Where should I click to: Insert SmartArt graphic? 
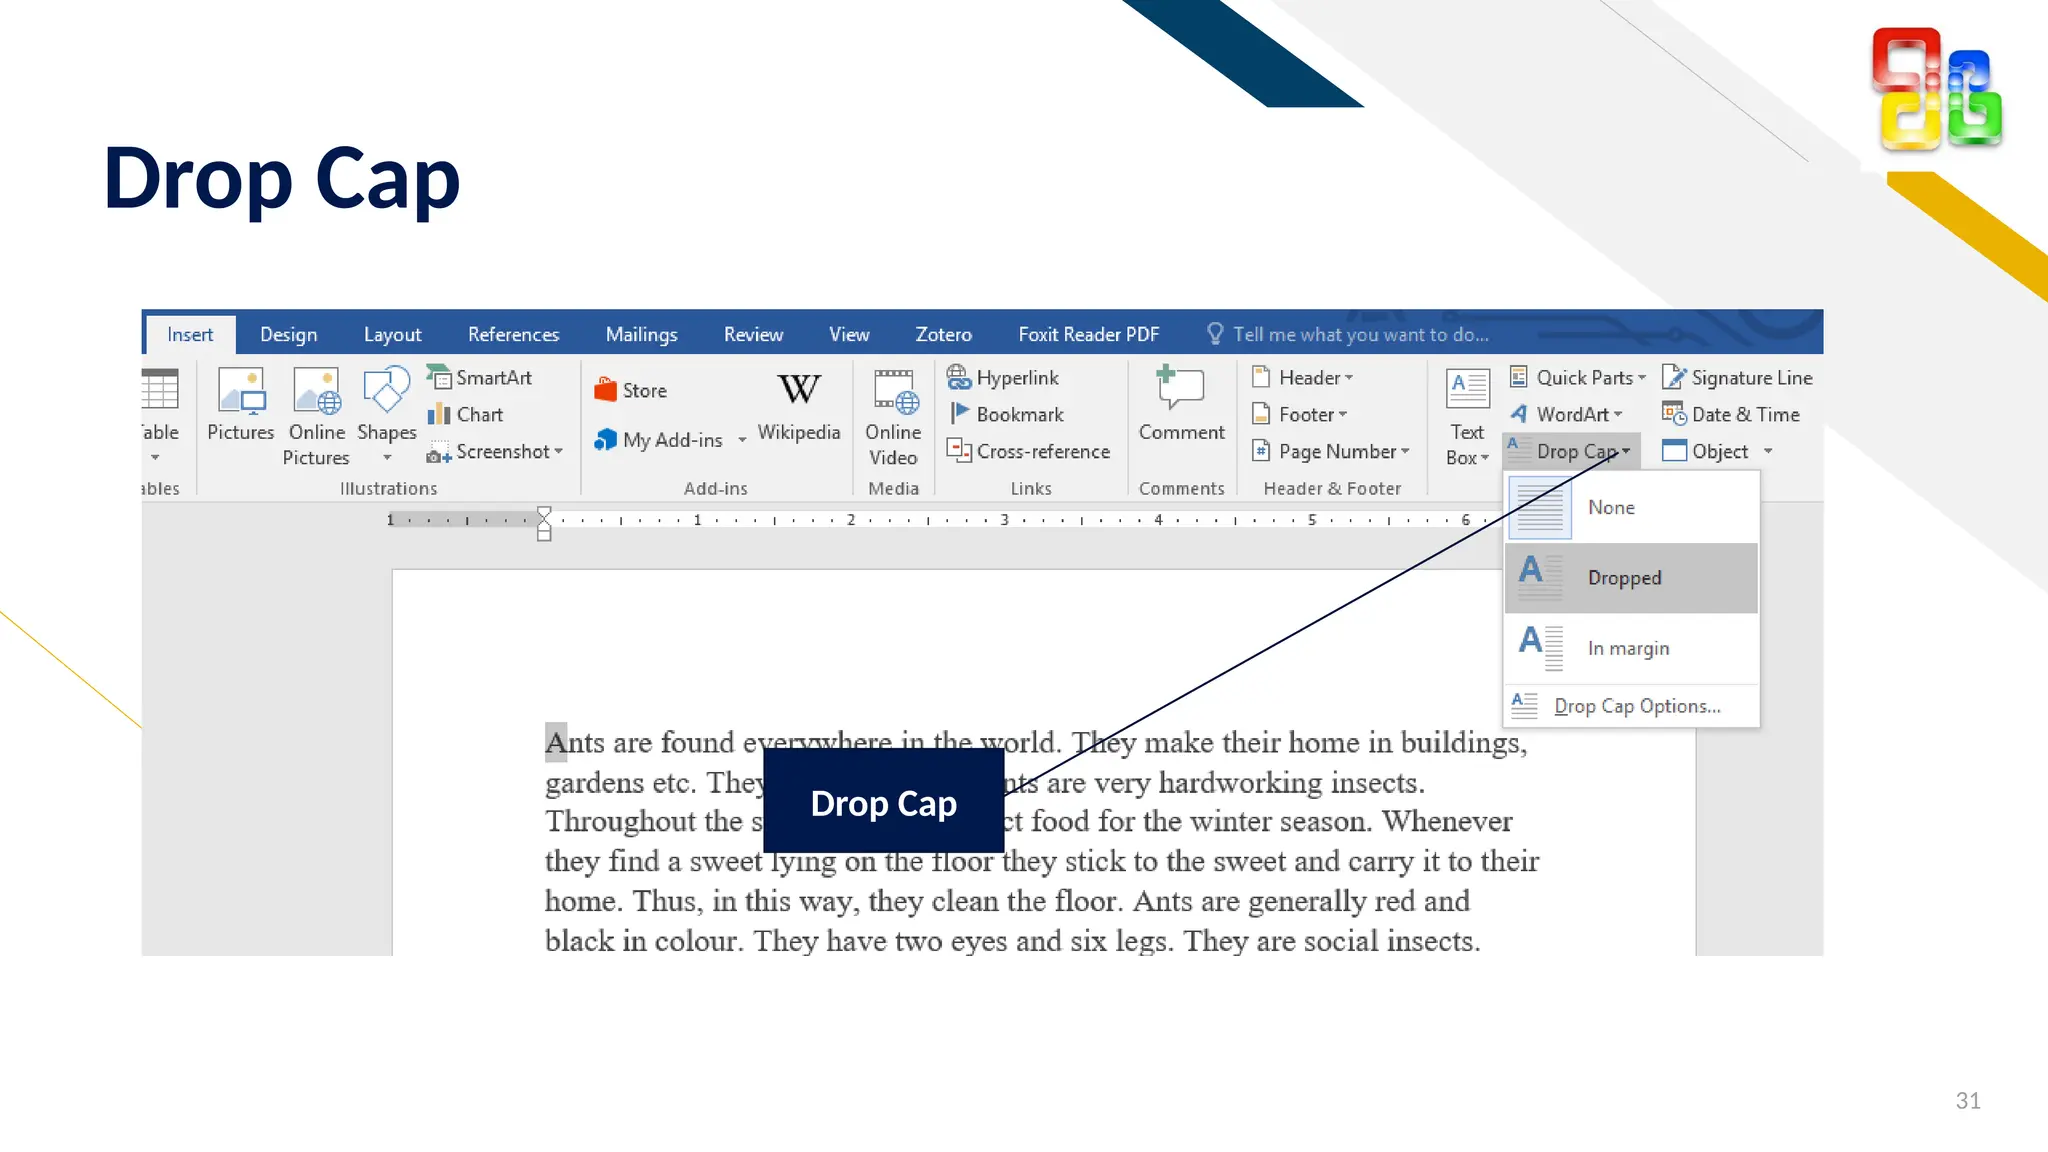[480, 377]
